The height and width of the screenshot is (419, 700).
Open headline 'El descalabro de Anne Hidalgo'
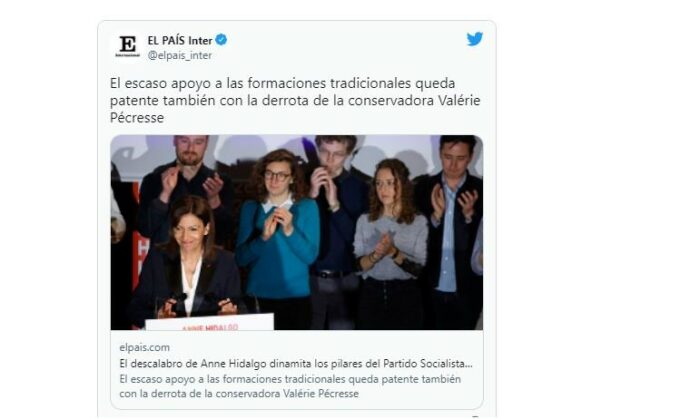(x=296, y=364)
